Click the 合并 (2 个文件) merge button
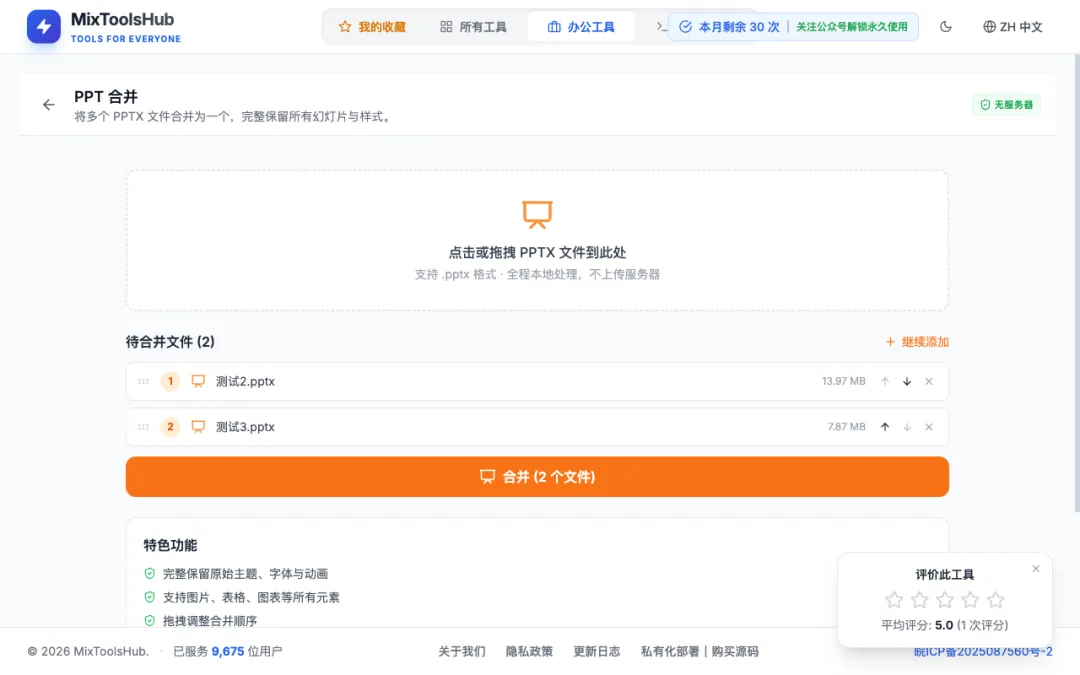Screen dimensions: 1080x675 537,477
